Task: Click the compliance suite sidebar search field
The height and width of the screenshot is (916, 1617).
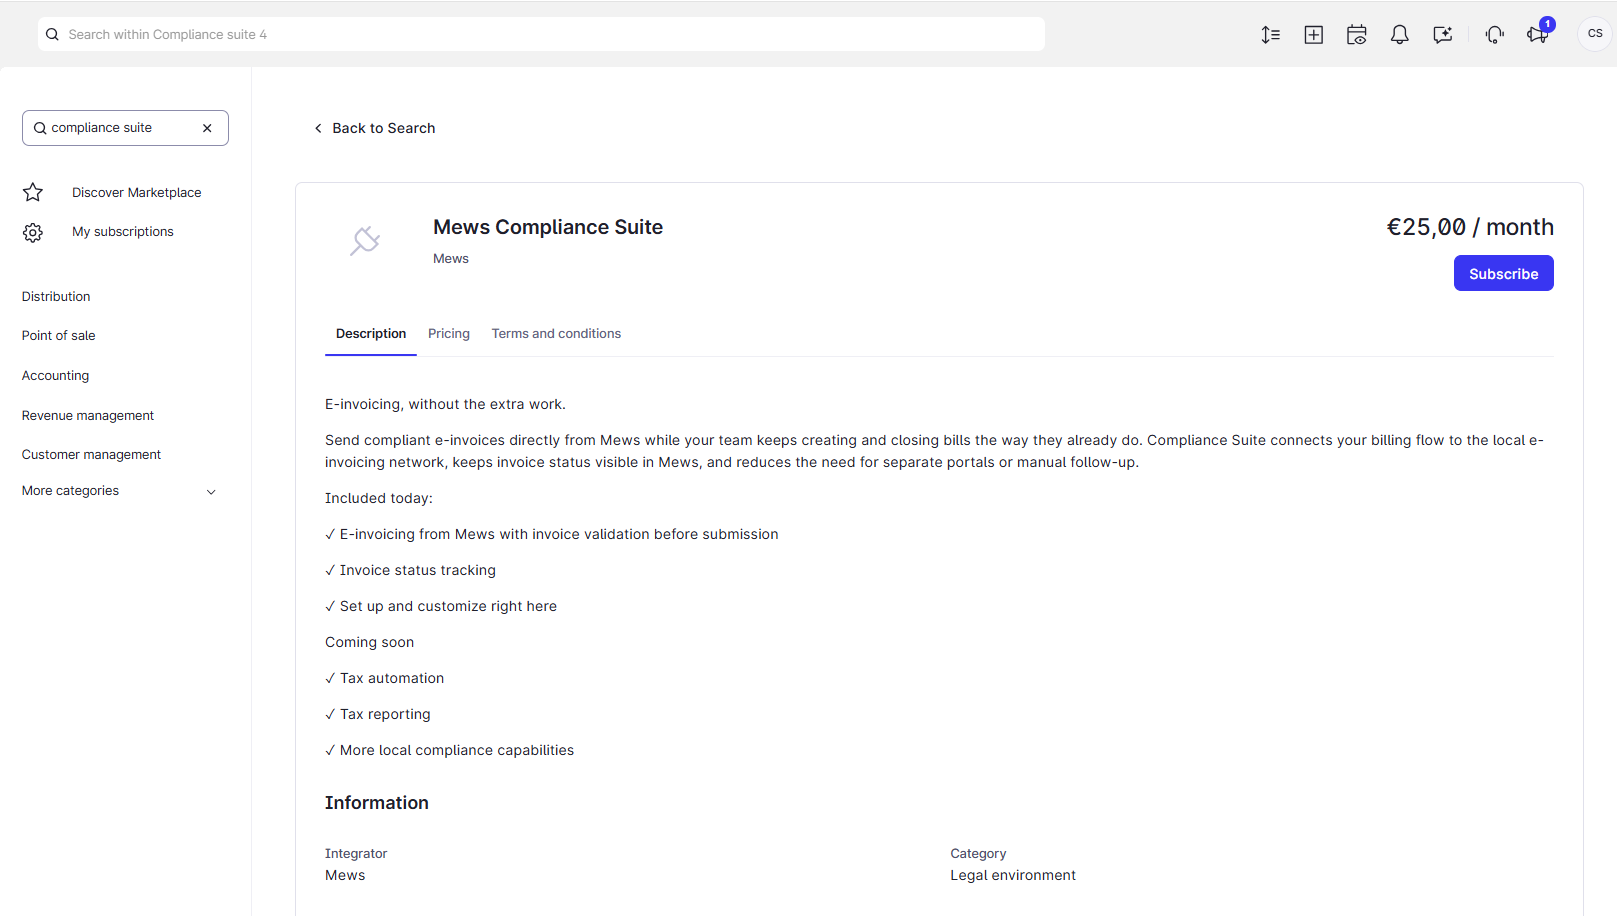Action: [125, 128]
